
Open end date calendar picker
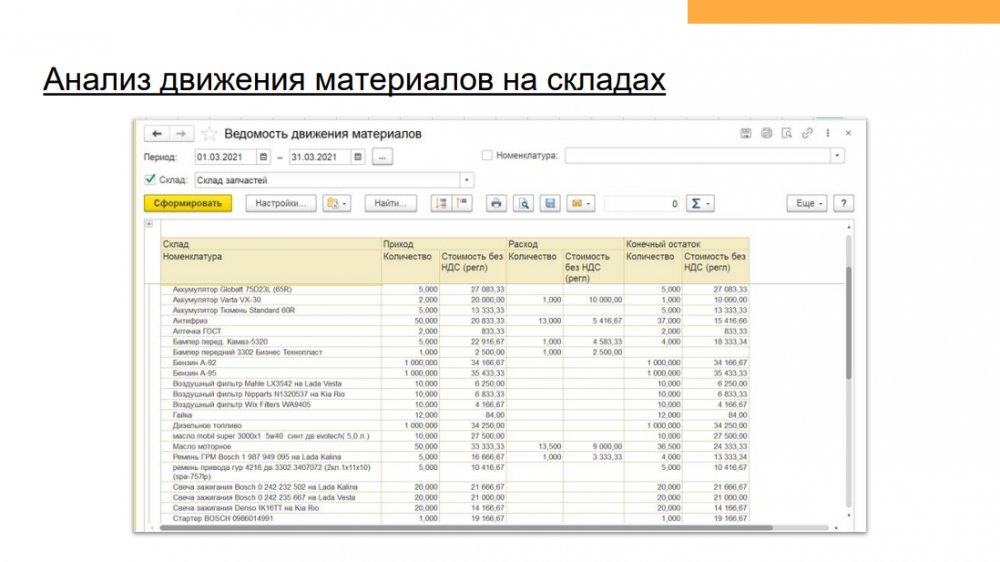pyautogui.click(x=357, y=157)
